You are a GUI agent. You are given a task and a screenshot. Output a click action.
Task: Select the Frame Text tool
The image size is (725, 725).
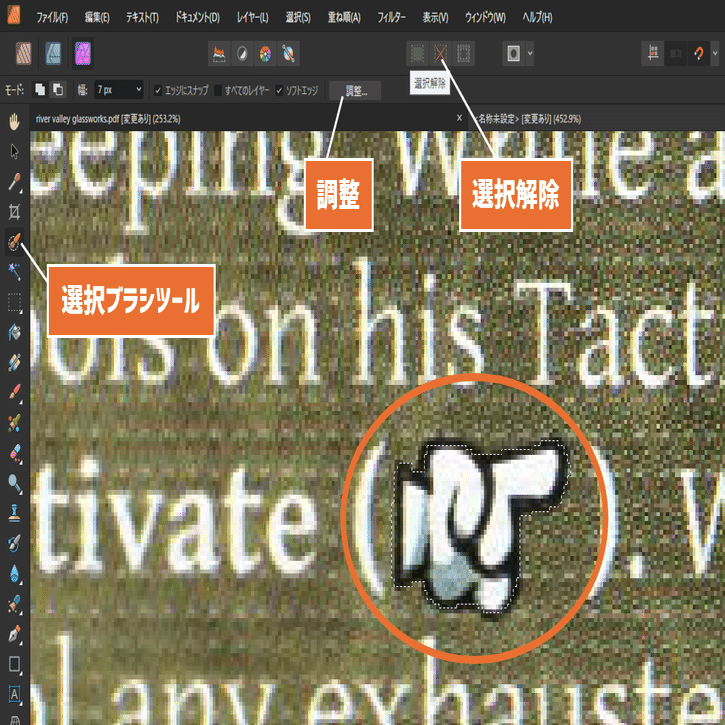(14, 694)
